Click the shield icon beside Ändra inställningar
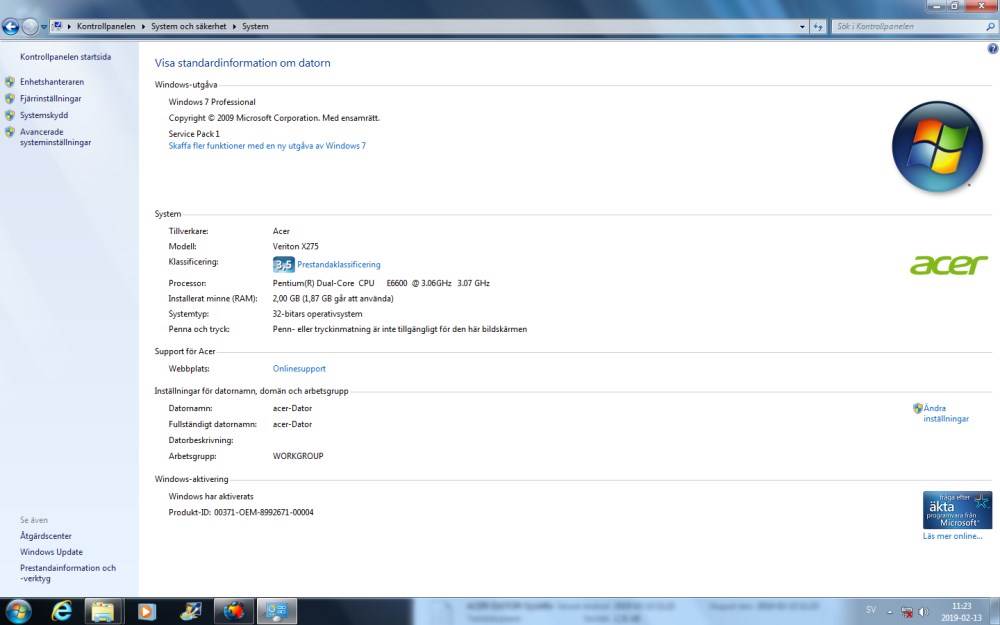This screenshot has width=1000, height=625. pos(918,408)
